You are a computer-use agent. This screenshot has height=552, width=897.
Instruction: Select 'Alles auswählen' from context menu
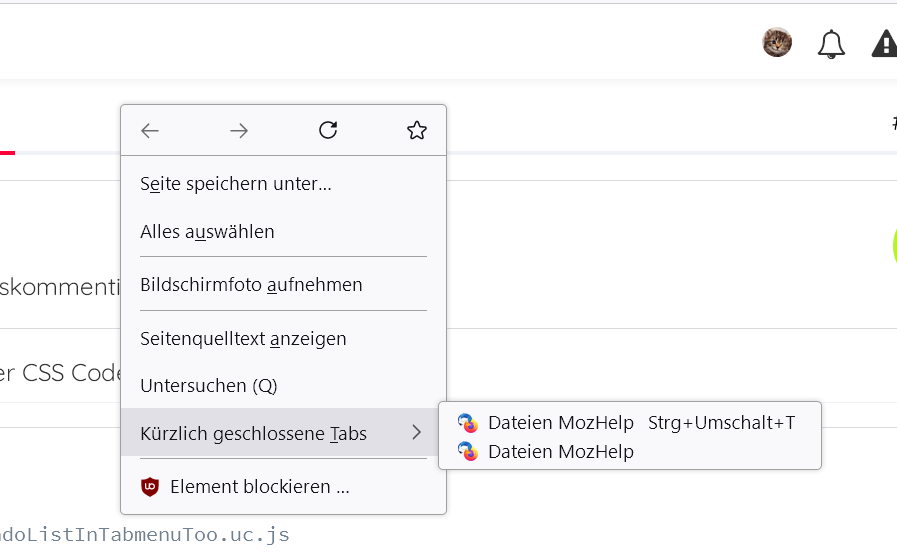pyautogui.click(x=207, y=232)
